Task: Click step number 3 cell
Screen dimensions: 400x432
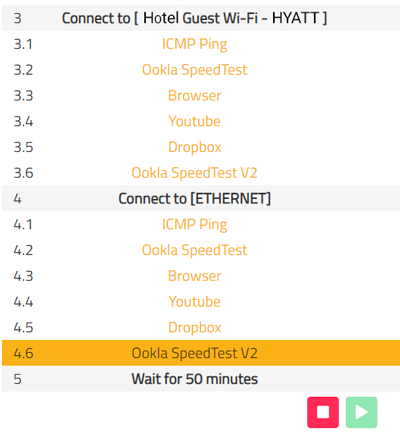Action: click(x=17, y=18)
